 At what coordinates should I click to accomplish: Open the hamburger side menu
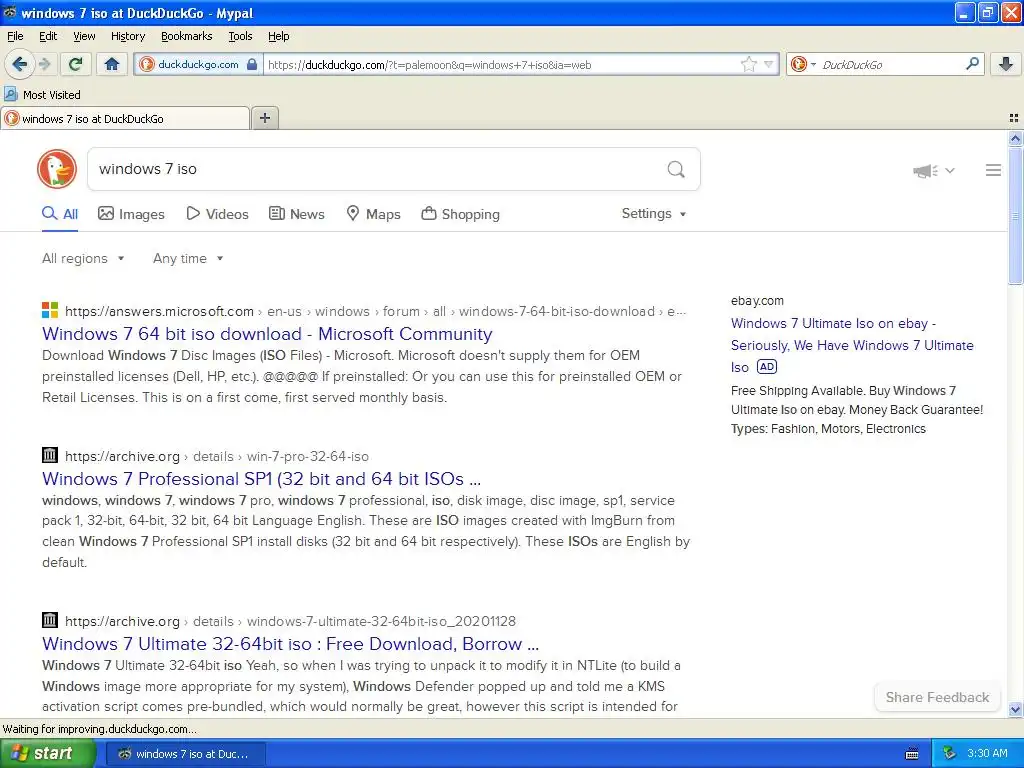993,170
